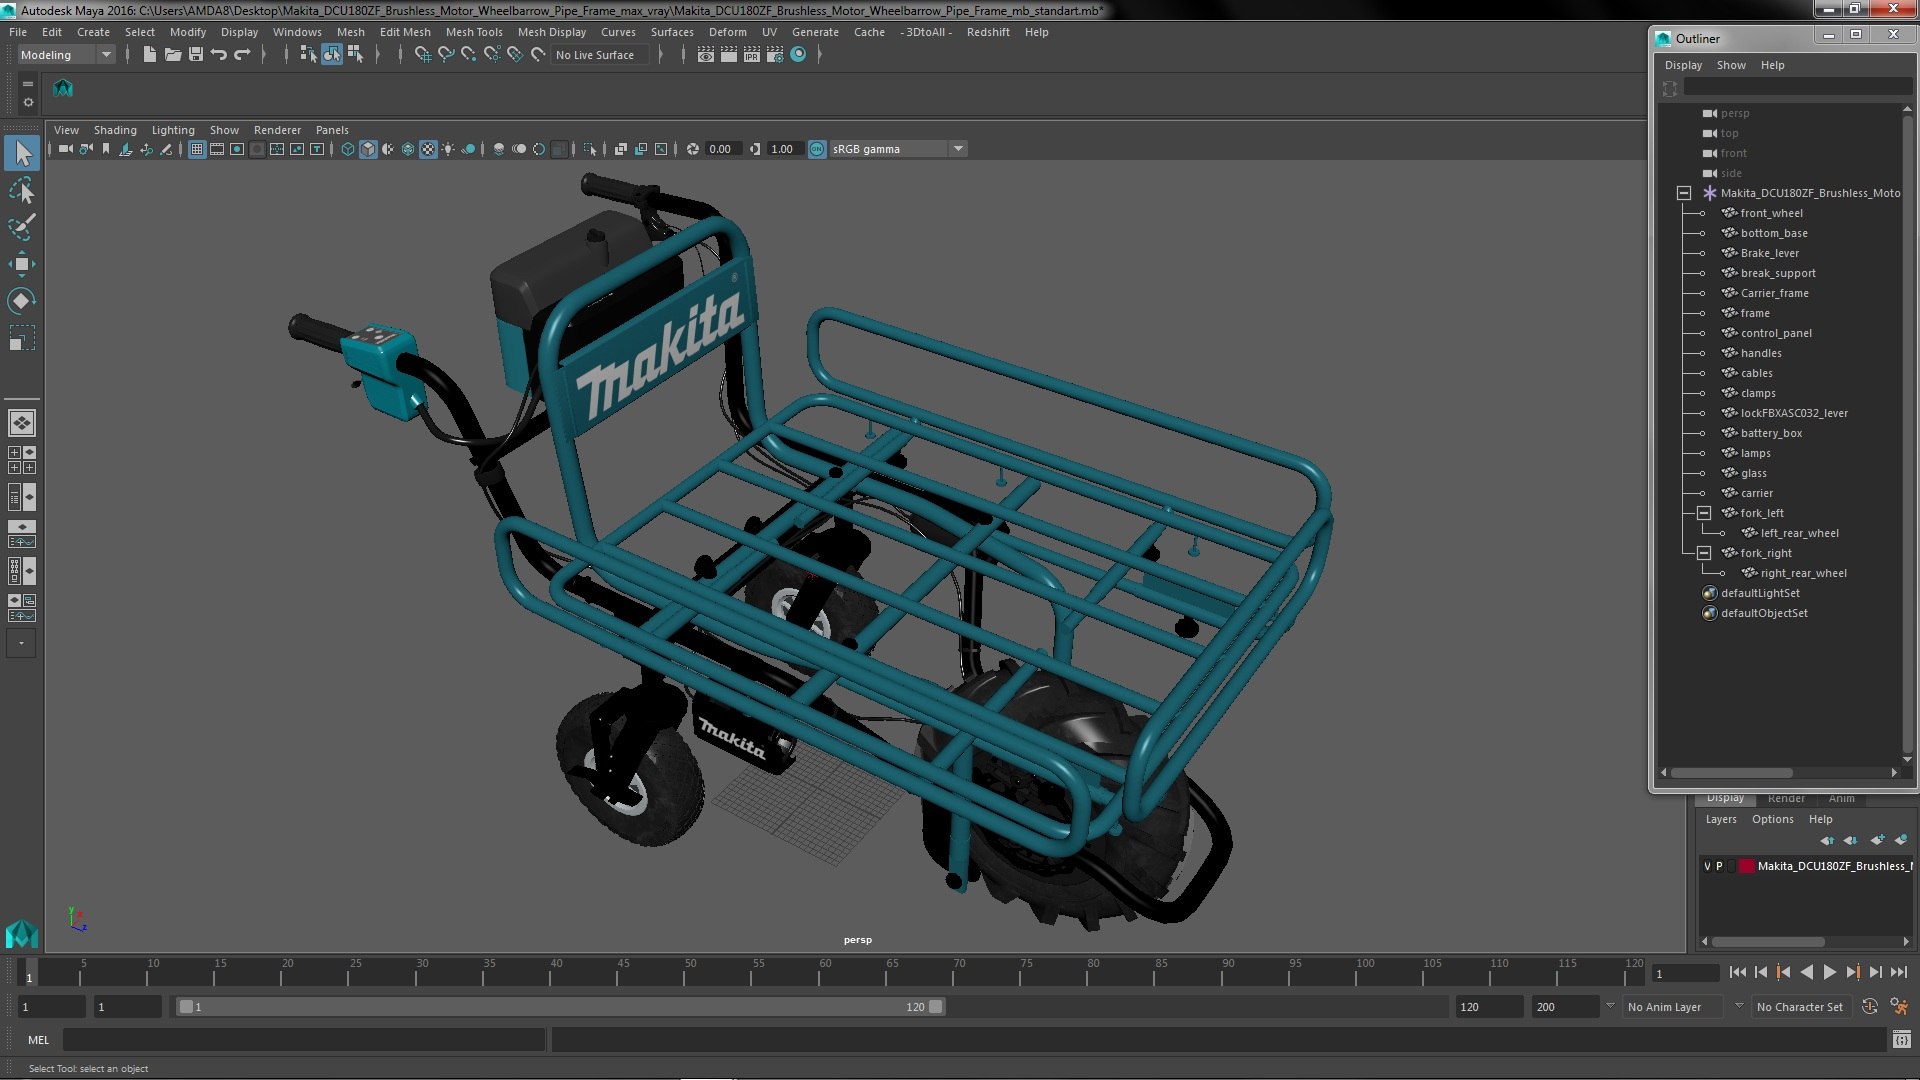Viewport: 1920px width, 1080px height.
Task: Toggle the viewport grid display
Action: tap(197, 149)
